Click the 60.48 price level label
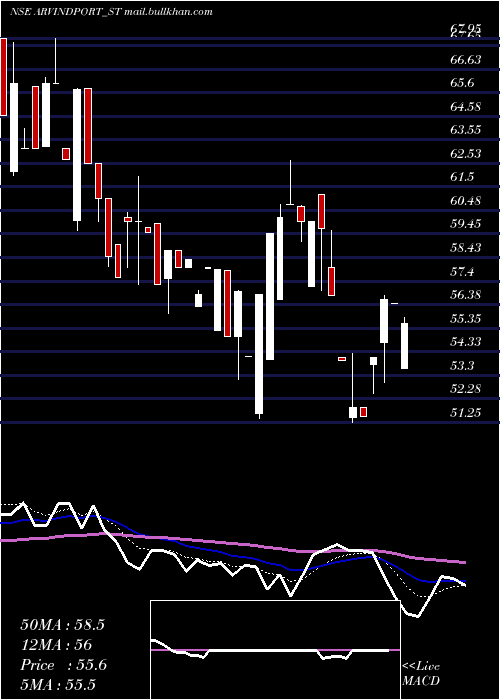The height and width of the screenshot is (700, 500). pos(466,201)
